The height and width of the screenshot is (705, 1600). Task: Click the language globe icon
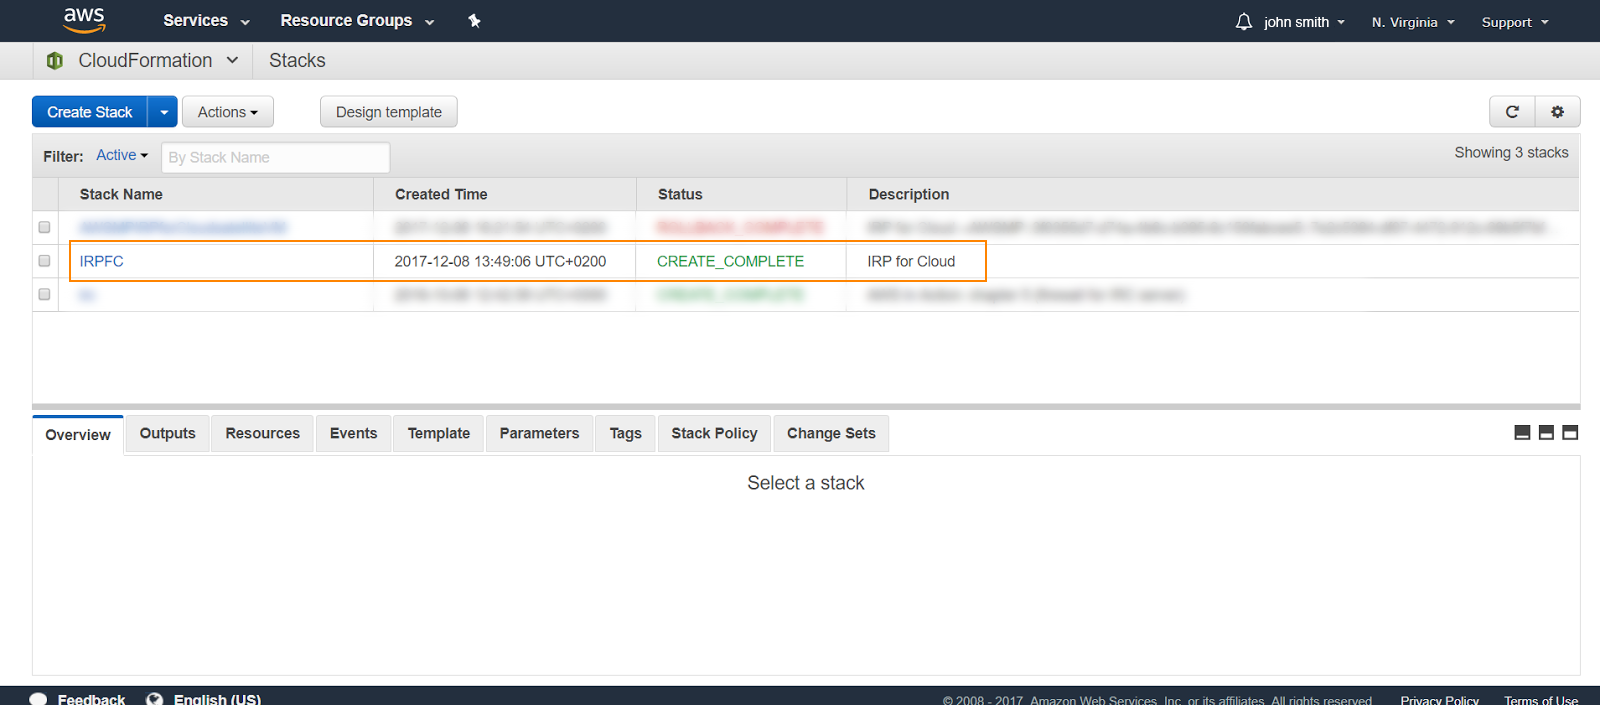coord(154,699)
